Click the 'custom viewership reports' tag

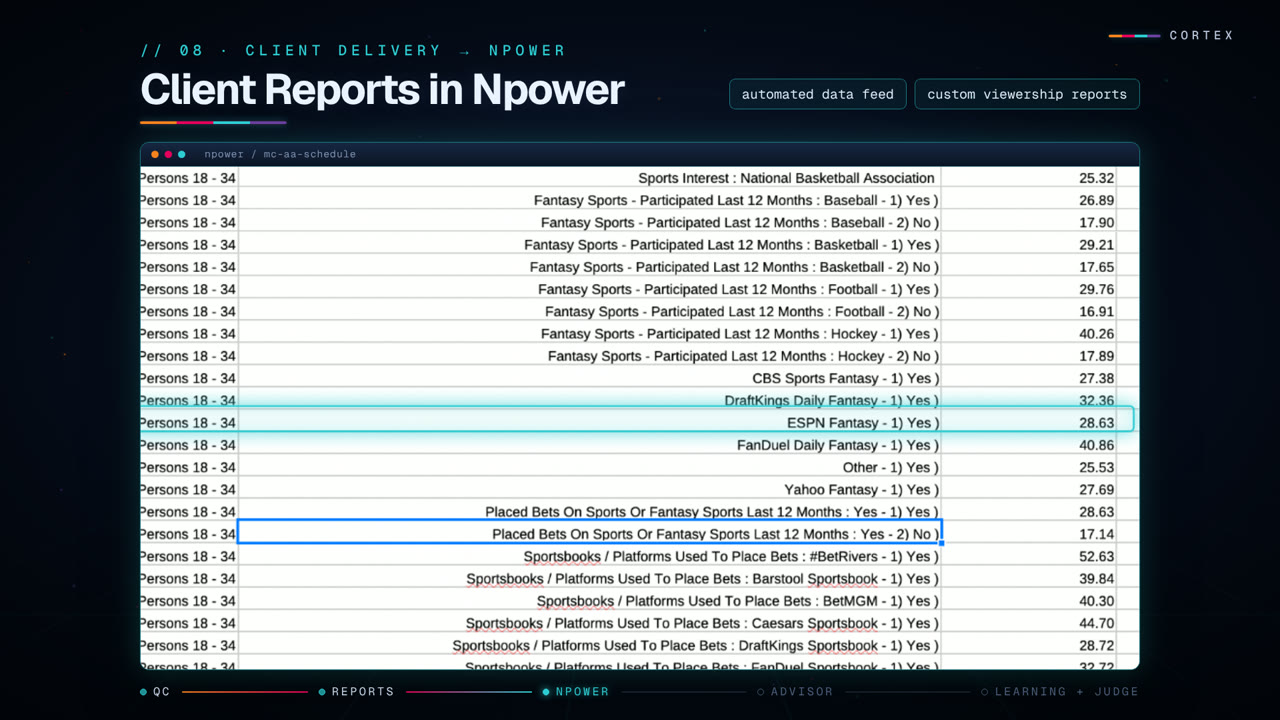1027,94
